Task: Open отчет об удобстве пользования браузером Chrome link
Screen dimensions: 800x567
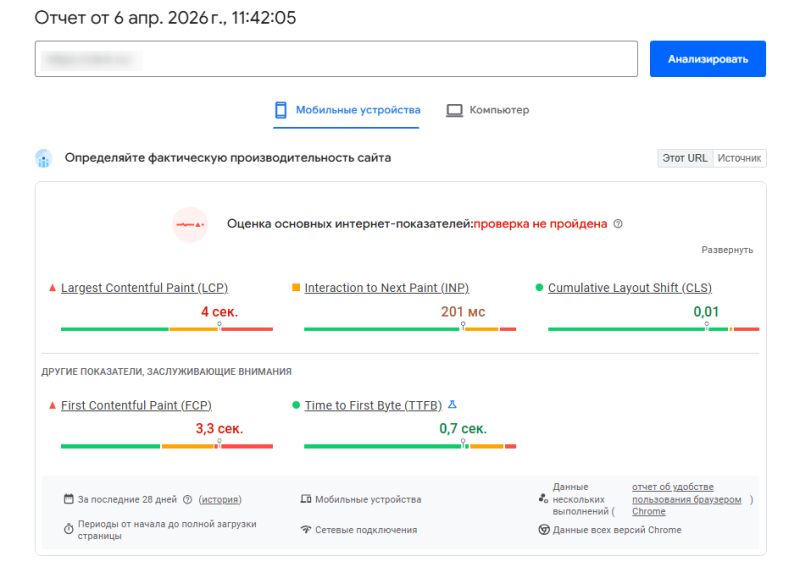Action: click(x=686, y=499)
